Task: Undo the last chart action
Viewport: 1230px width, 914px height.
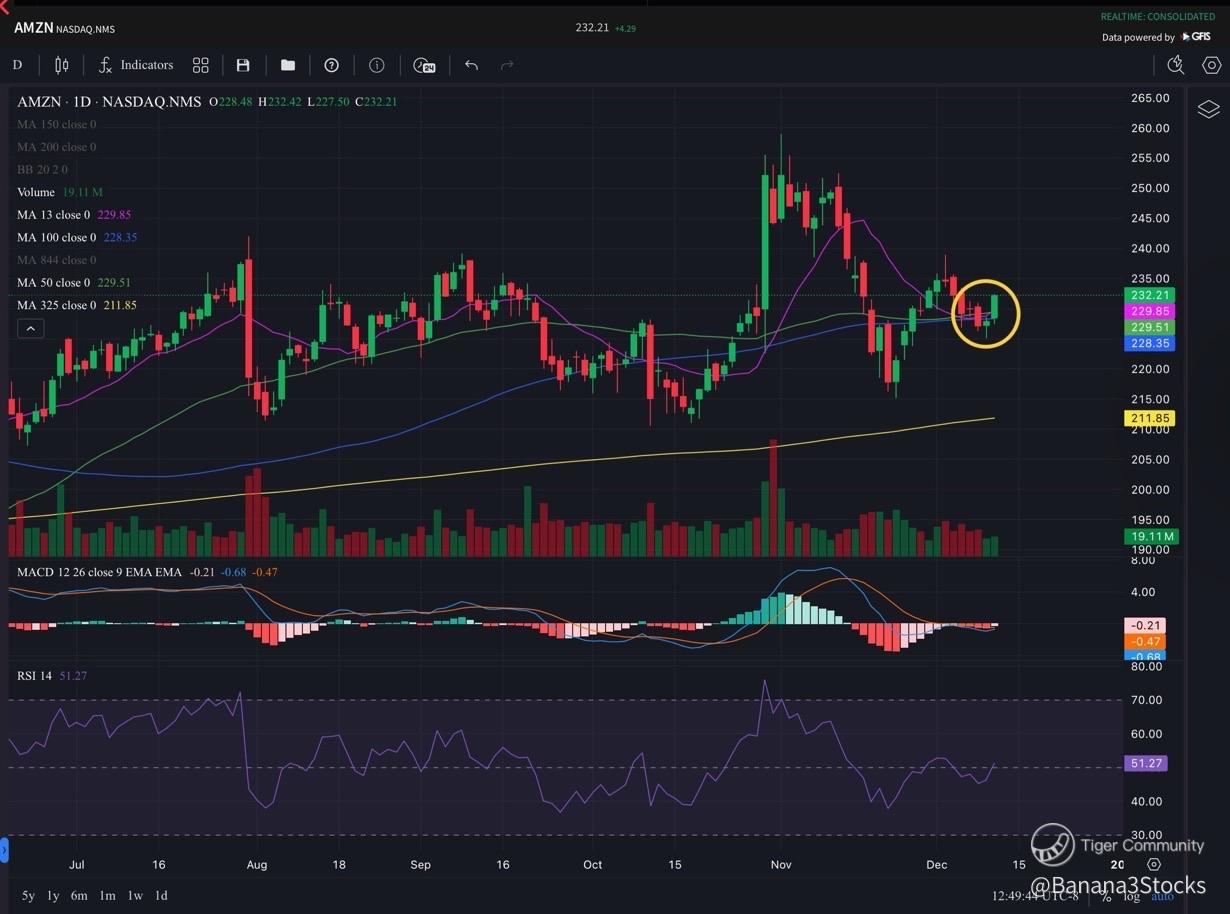Action: tap(471, 65)
